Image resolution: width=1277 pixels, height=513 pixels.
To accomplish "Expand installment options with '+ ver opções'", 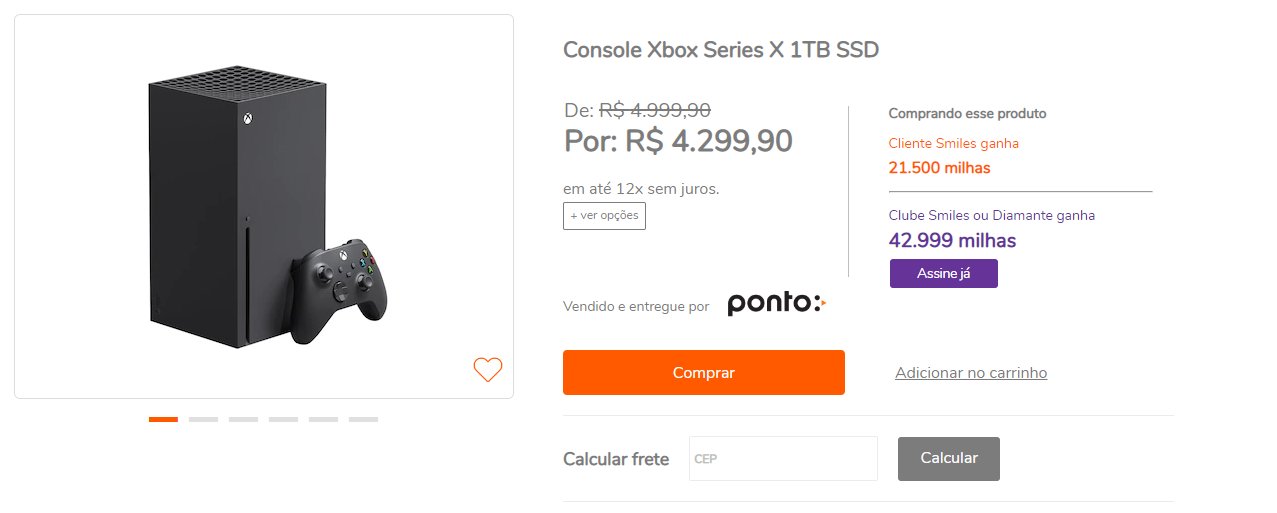I will coord(604,216).
